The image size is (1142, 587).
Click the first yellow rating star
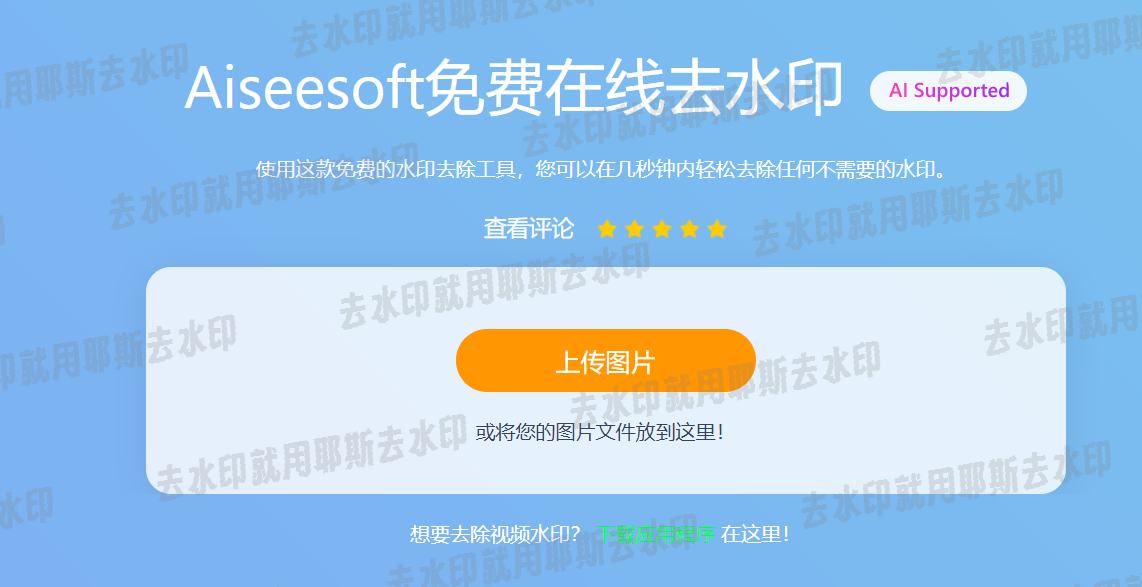pyautogui.click(x=607, y=229)
